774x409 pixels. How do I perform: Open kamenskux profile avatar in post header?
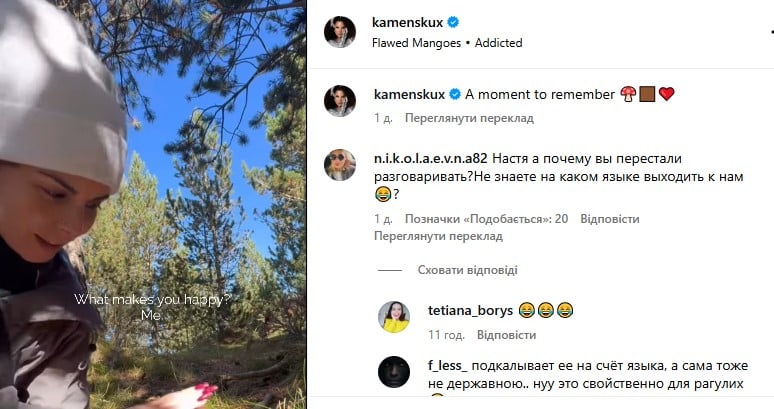[340, 32]
